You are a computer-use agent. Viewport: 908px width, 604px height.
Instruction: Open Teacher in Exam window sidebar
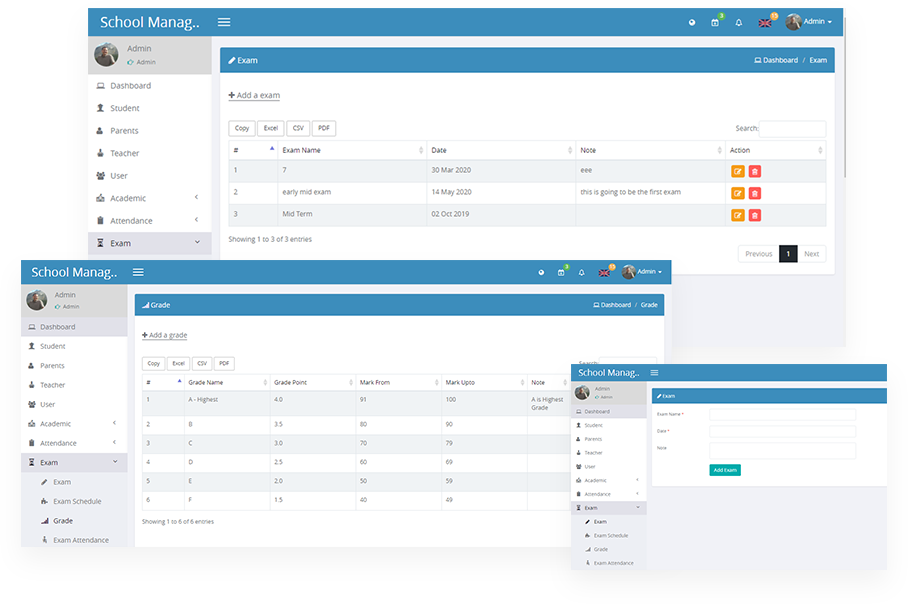click(149, 153)
